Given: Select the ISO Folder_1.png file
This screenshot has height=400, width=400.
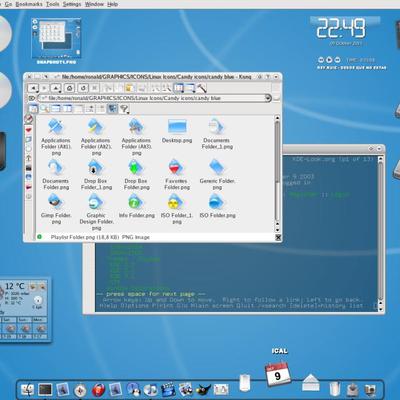Looking at the screenshot, I should (x=176, y=209).
